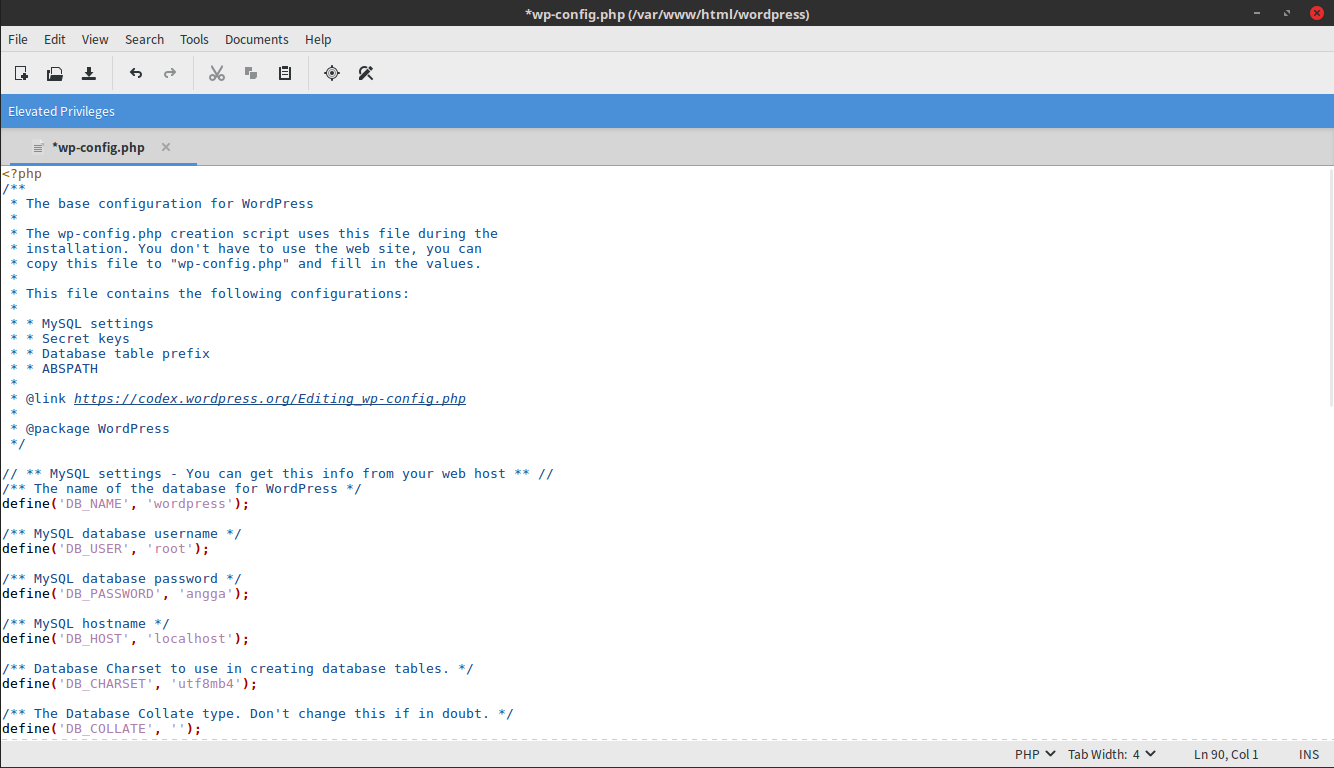Cut selection with the scissors icon

point(217,73)
